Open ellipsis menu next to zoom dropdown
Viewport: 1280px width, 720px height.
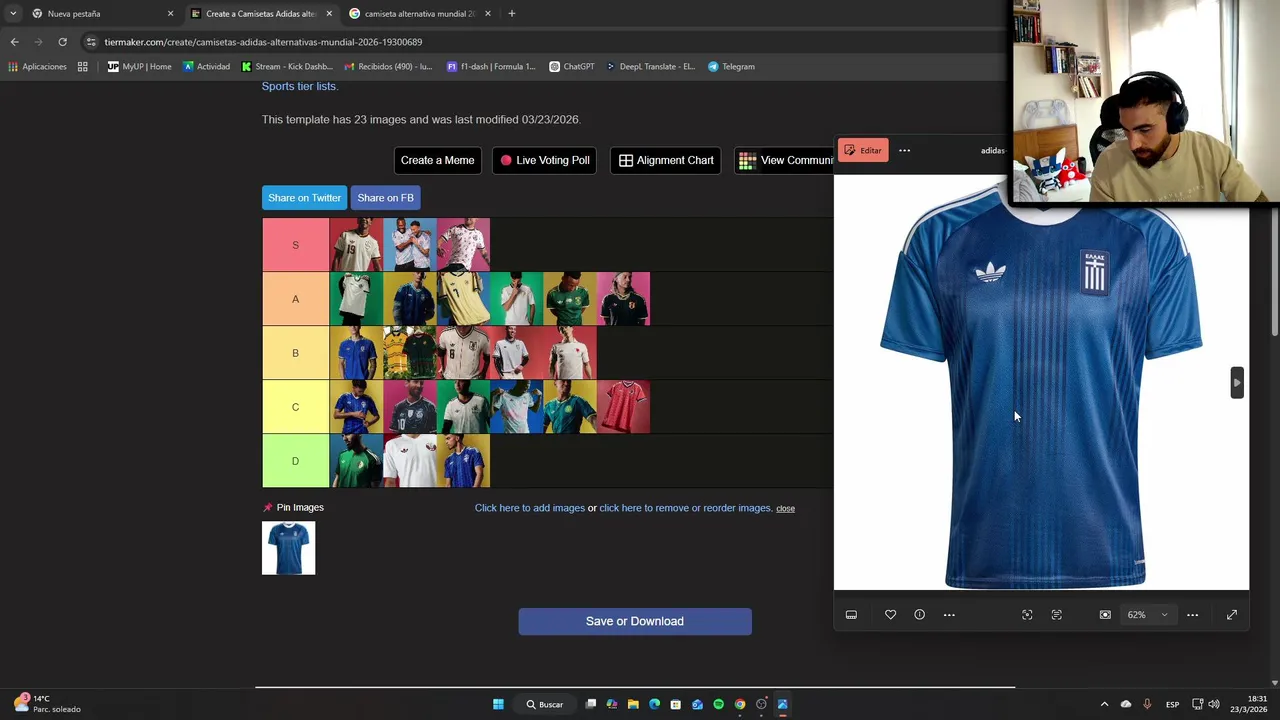tap(1192, 615)
